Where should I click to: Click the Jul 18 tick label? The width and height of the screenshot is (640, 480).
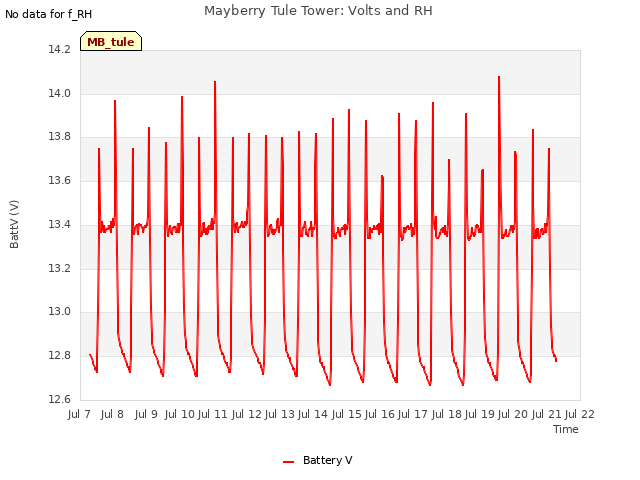click(447, 414)
